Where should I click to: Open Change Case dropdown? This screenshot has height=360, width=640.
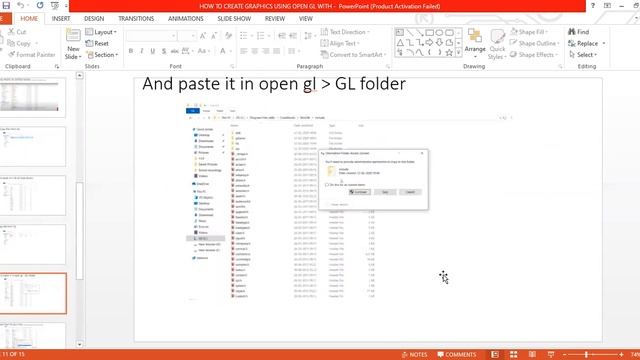pos(203,51)
